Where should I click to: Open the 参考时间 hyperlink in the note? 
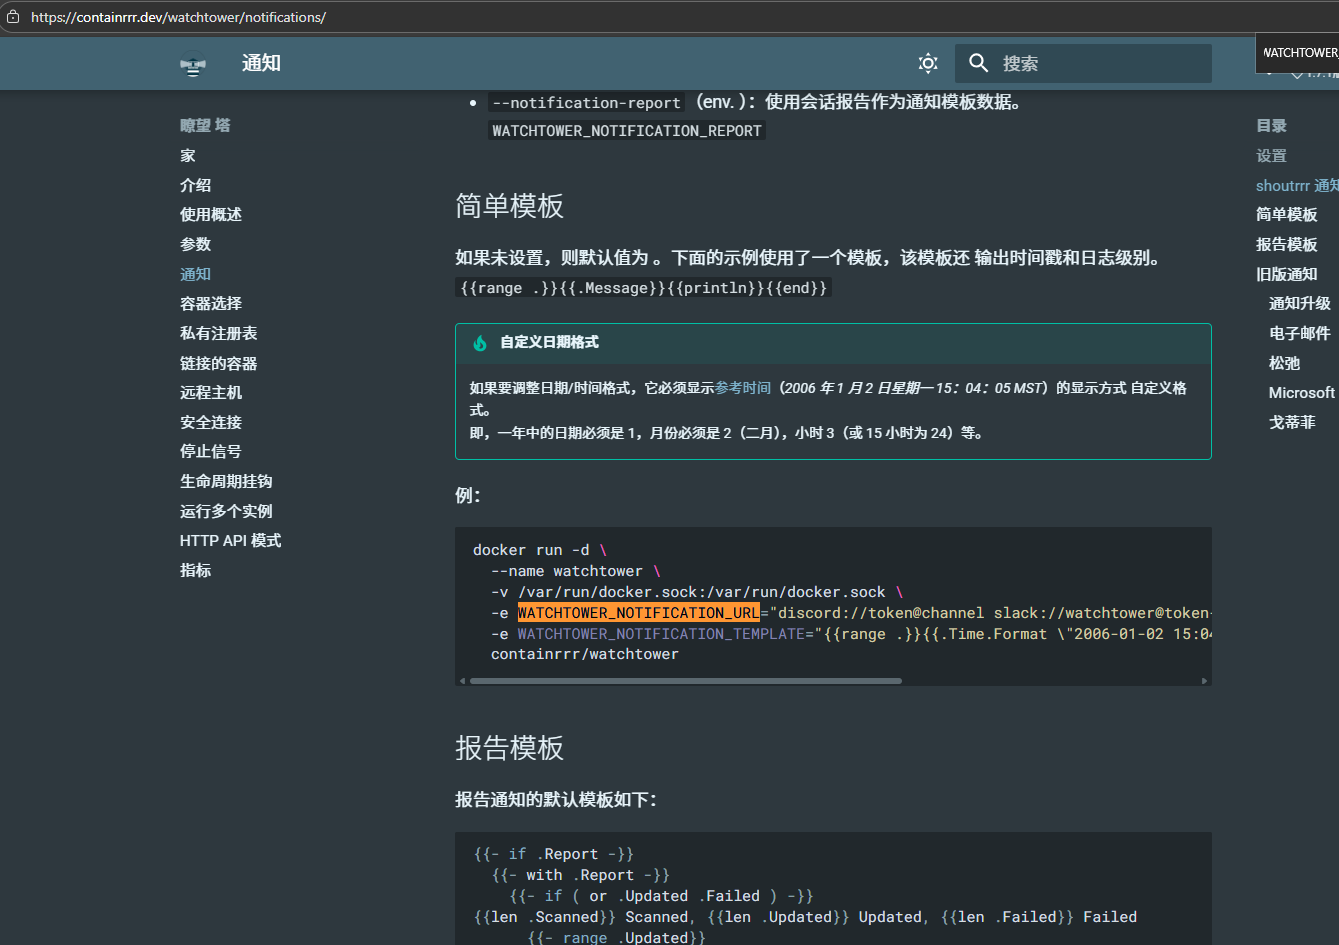tap(743, 388)
